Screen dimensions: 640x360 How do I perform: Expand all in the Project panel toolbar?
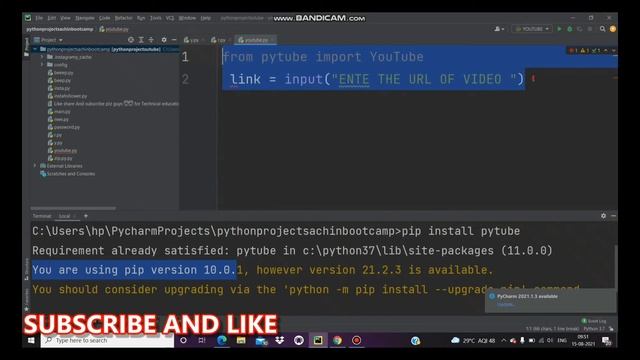tap(141, 40)
